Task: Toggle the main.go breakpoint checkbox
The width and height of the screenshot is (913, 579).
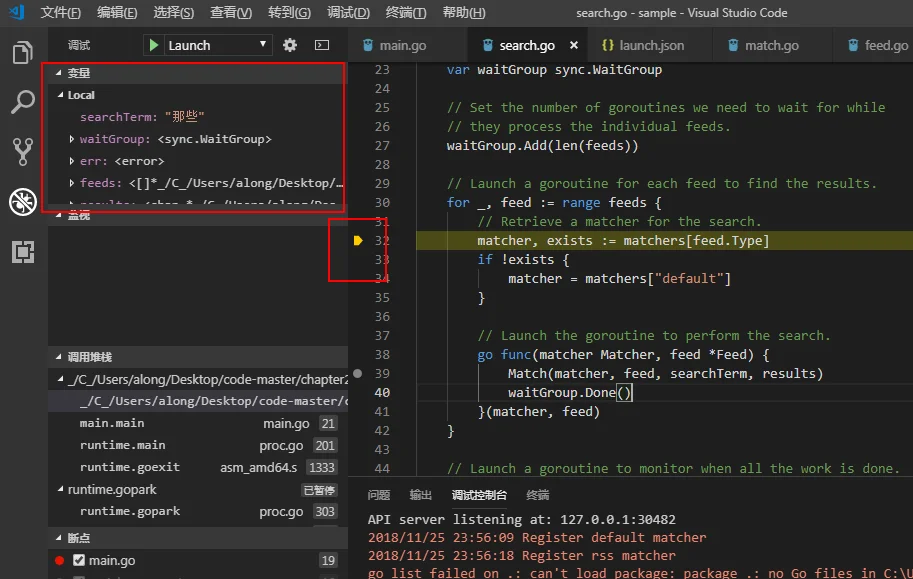Action: pos(79,560)
